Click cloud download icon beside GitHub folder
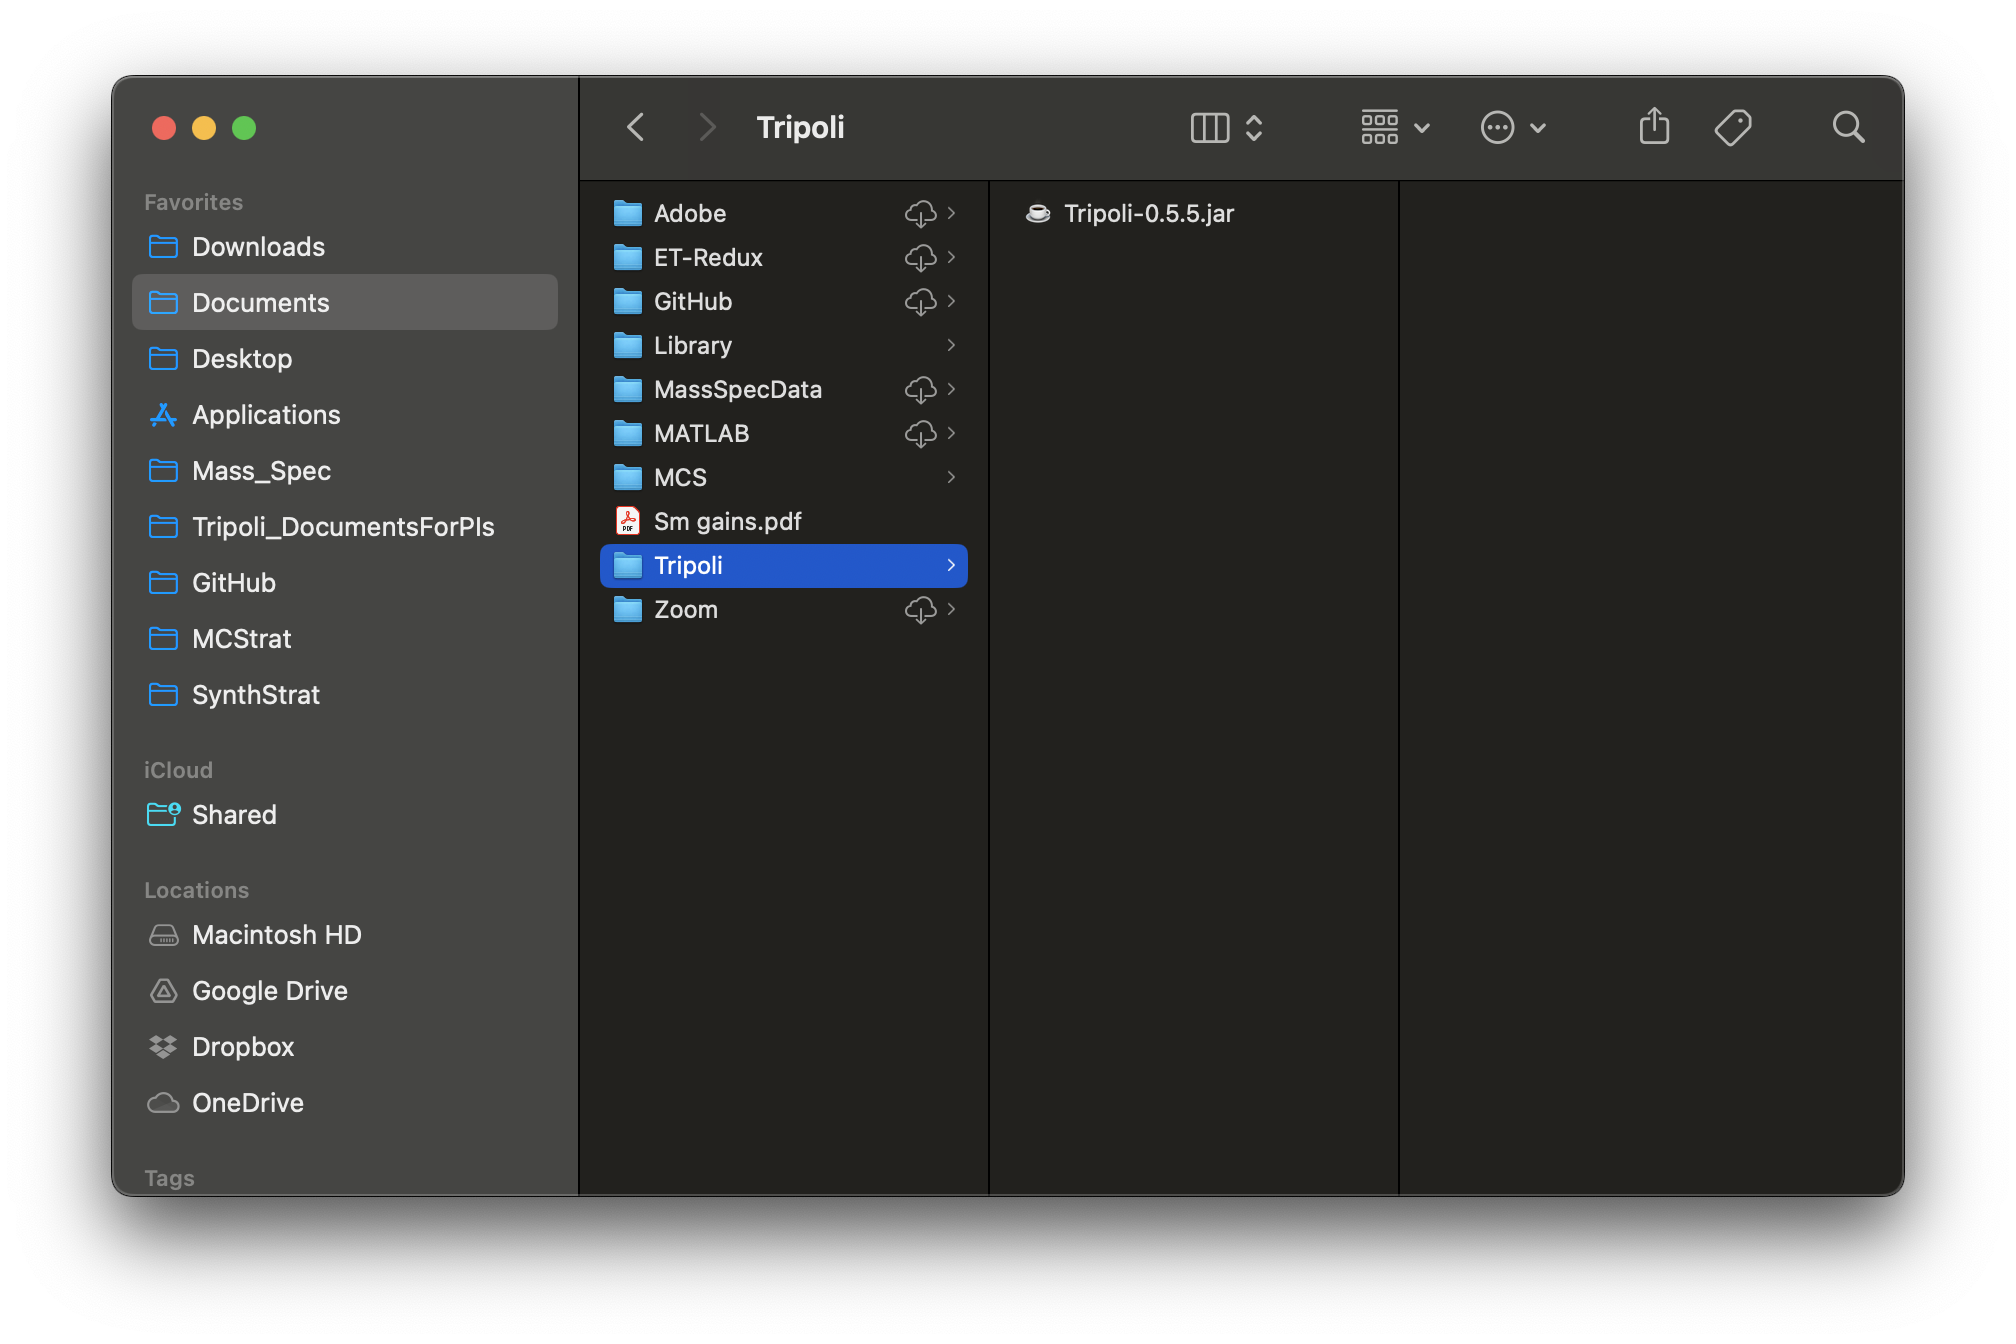This screenshot has height=1344, width=2016. [x=920, y=301]
